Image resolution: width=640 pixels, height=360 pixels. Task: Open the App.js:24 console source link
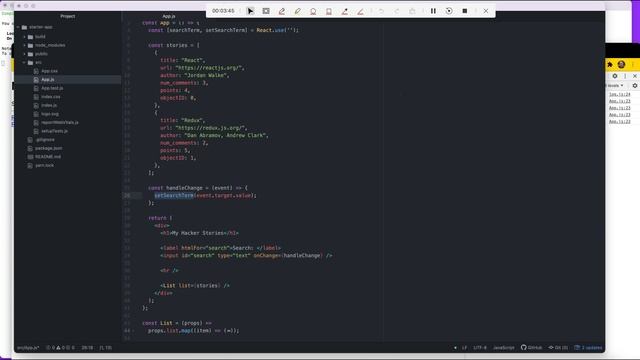pos(620,94)
